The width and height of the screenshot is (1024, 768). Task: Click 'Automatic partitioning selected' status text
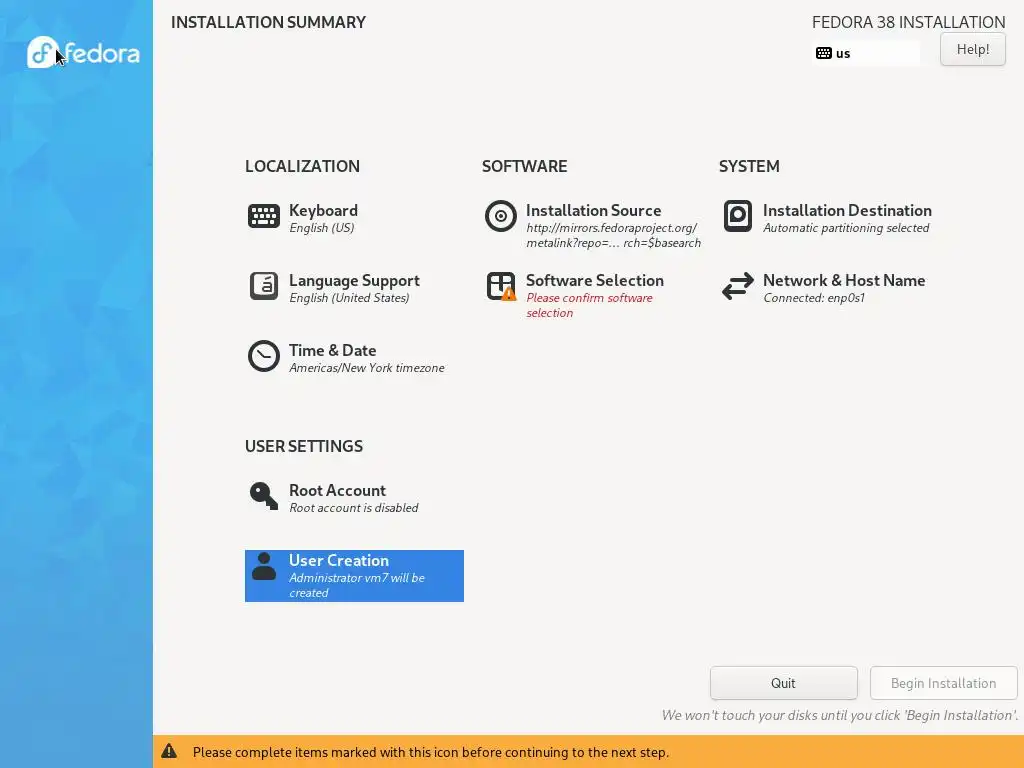click(846, 228)
